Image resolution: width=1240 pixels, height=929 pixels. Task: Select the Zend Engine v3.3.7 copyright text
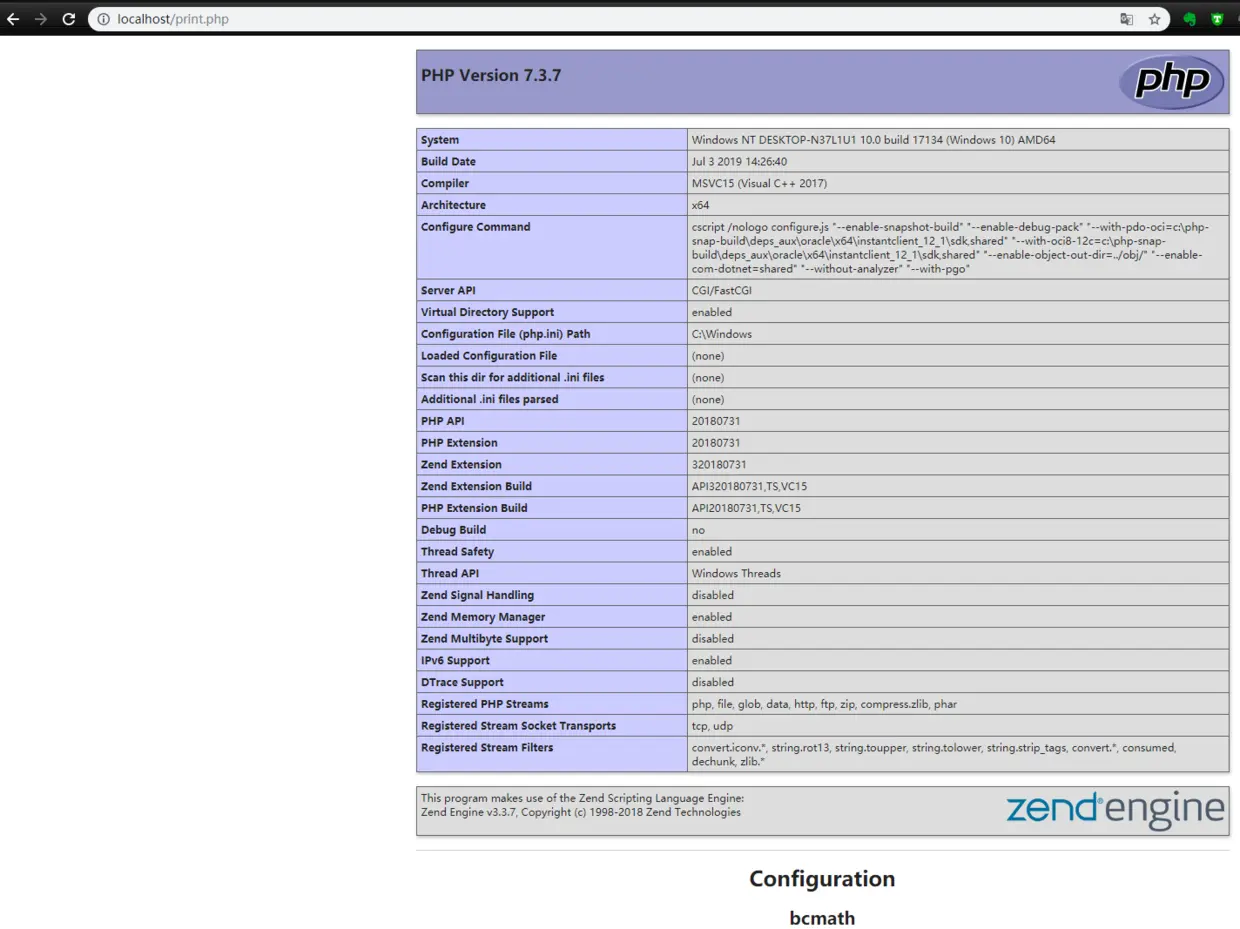coord(581,812)
